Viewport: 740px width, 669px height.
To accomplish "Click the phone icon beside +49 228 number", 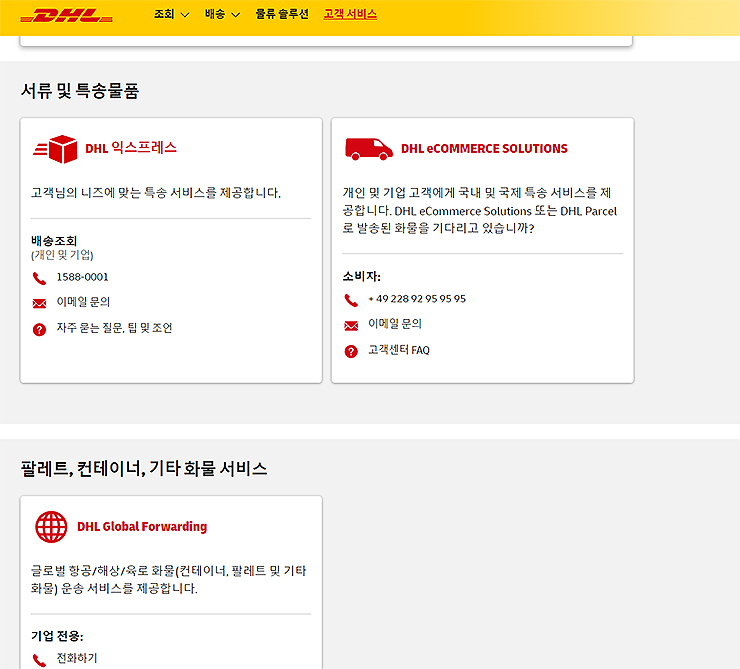I will point(351,300).
